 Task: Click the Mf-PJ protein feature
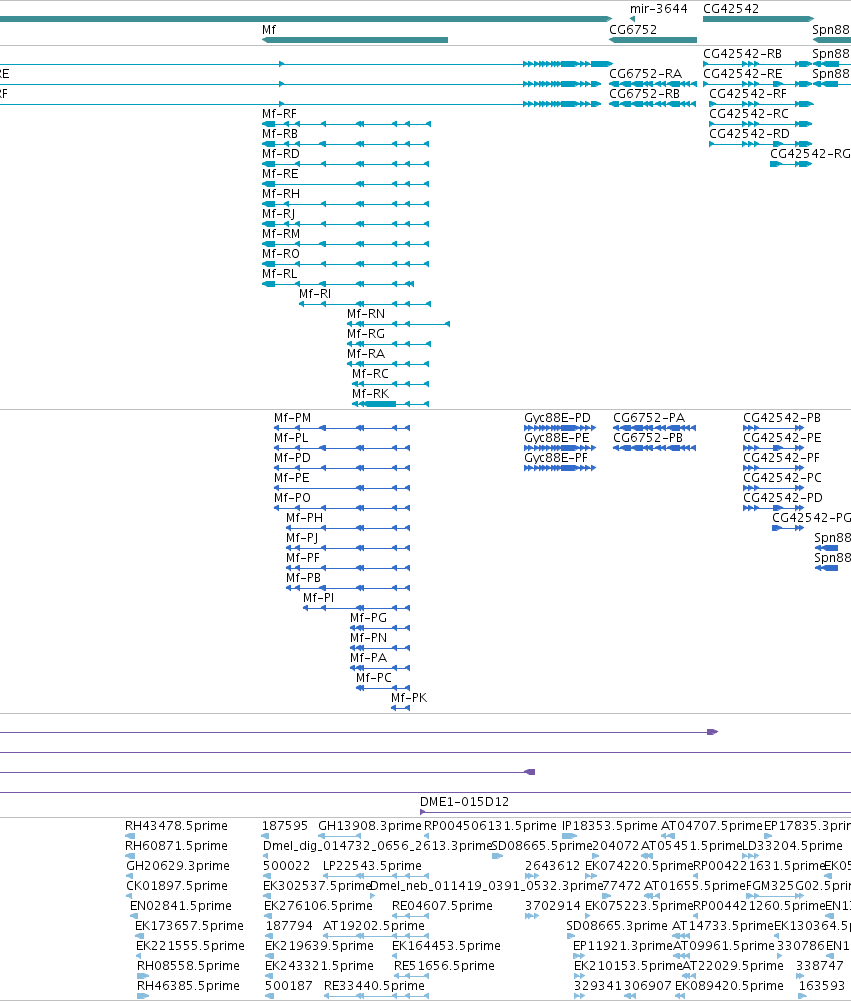pyautogui.click(x=348, y=548)
